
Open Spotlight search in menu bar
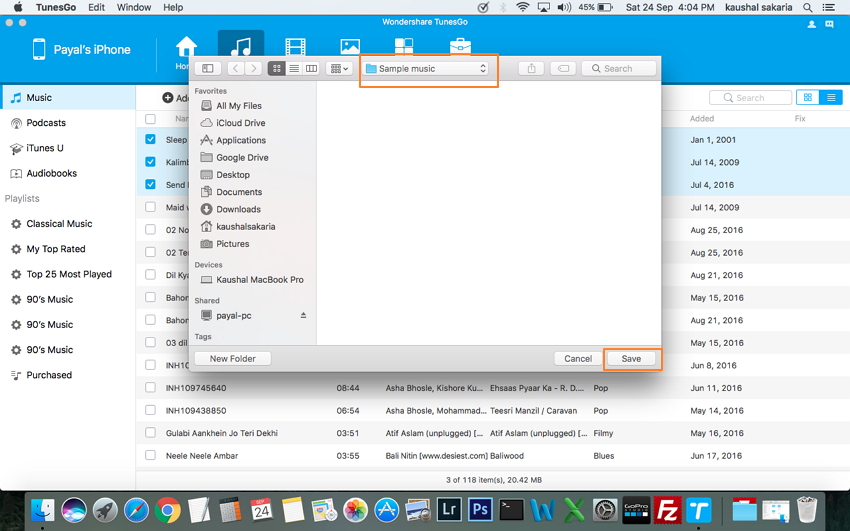(808, 8)
